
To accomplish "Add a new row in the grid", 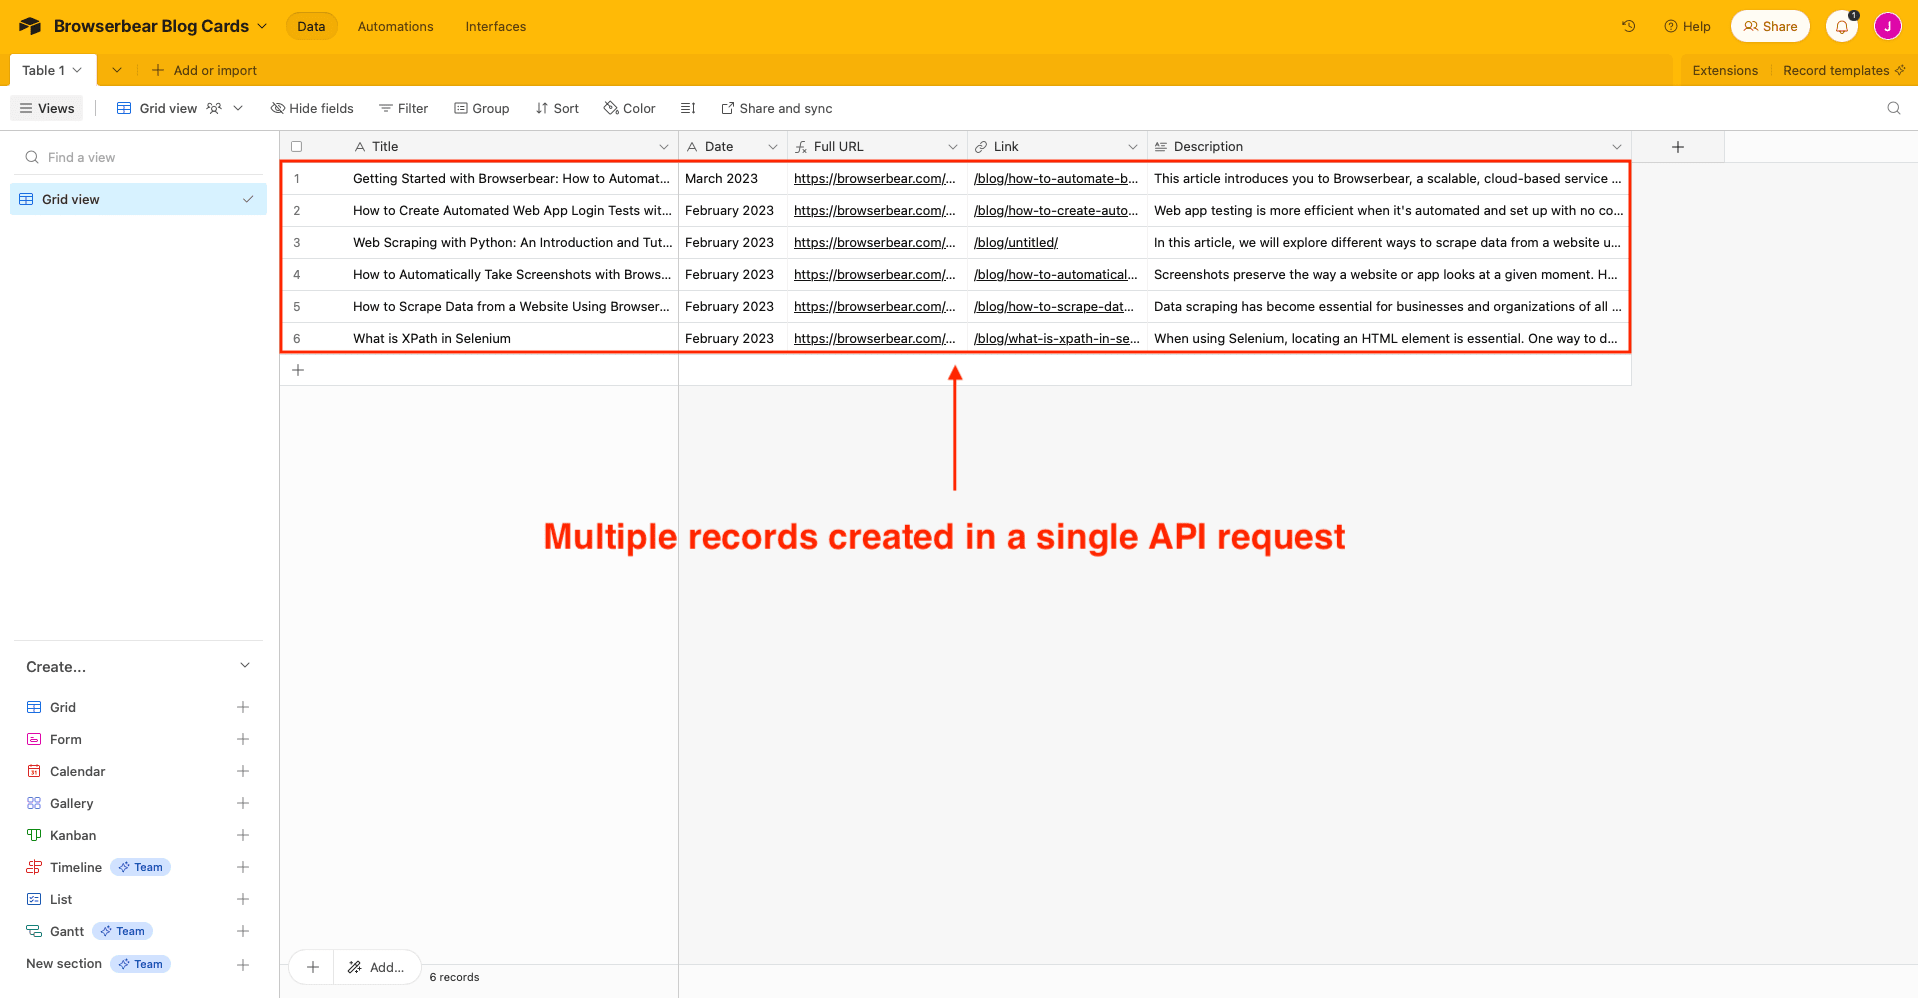I will pos(298,370).
